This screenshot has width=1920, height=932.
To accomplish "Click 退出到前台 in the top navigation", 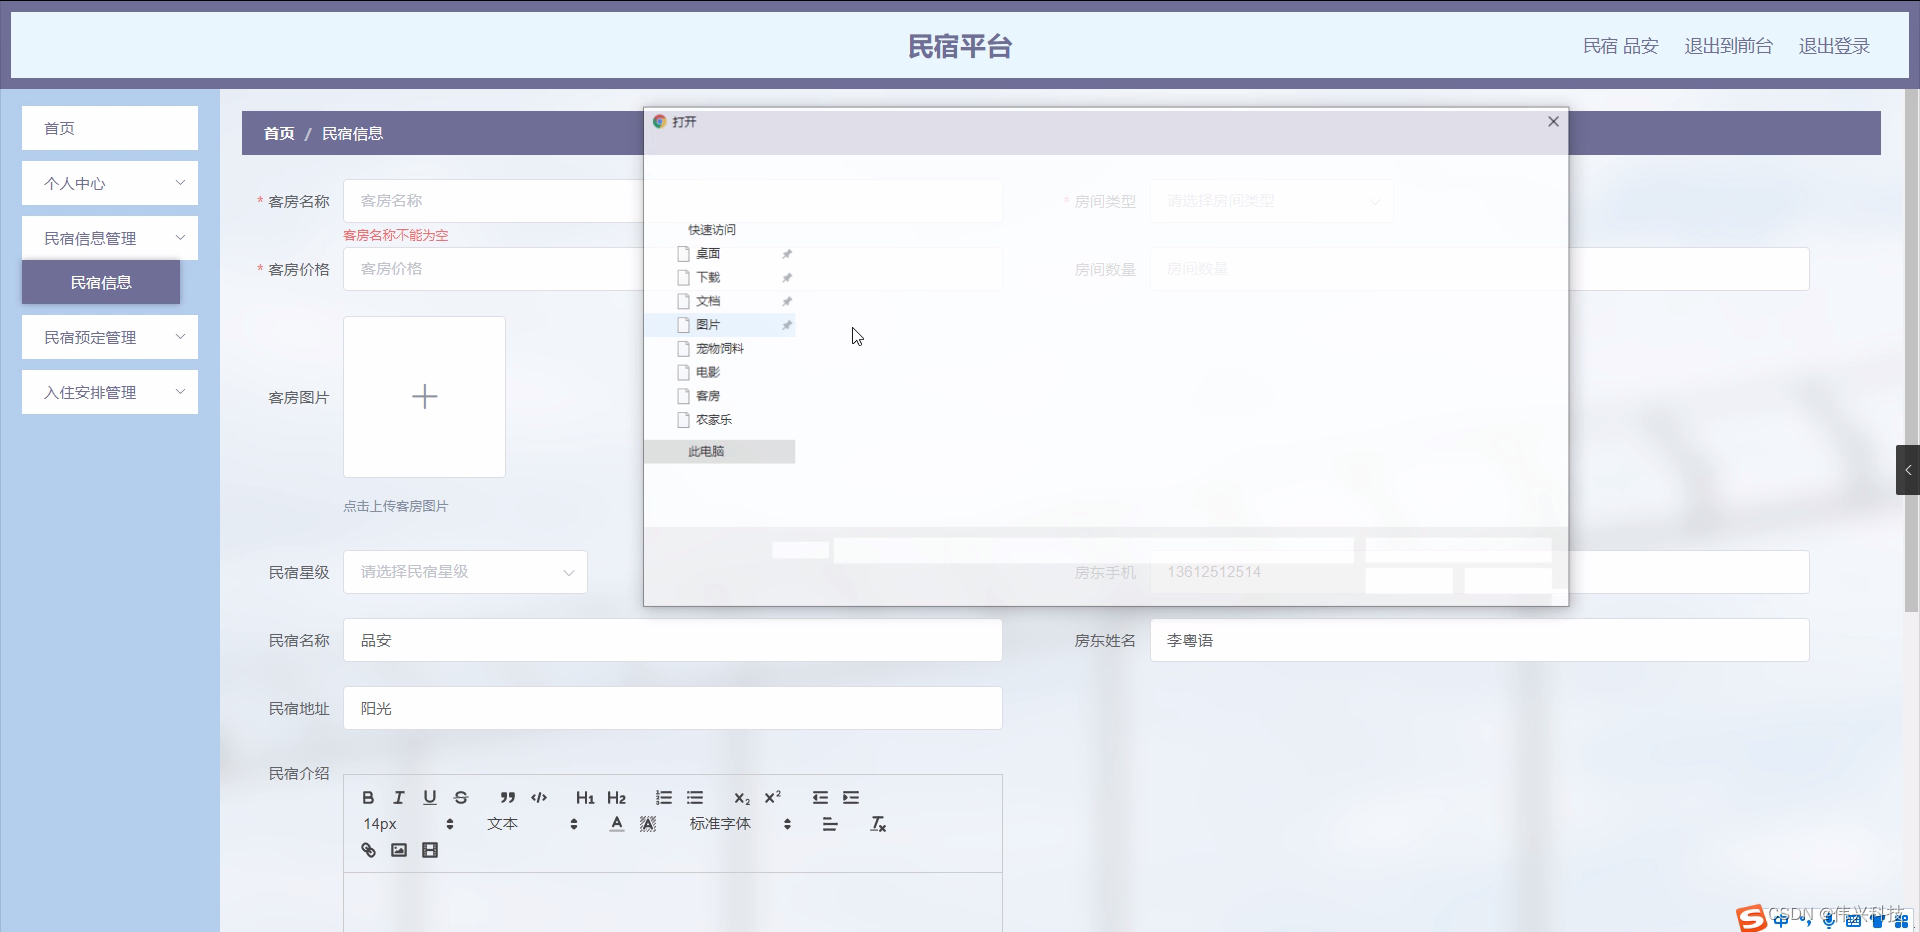I will coord(1727,46).
